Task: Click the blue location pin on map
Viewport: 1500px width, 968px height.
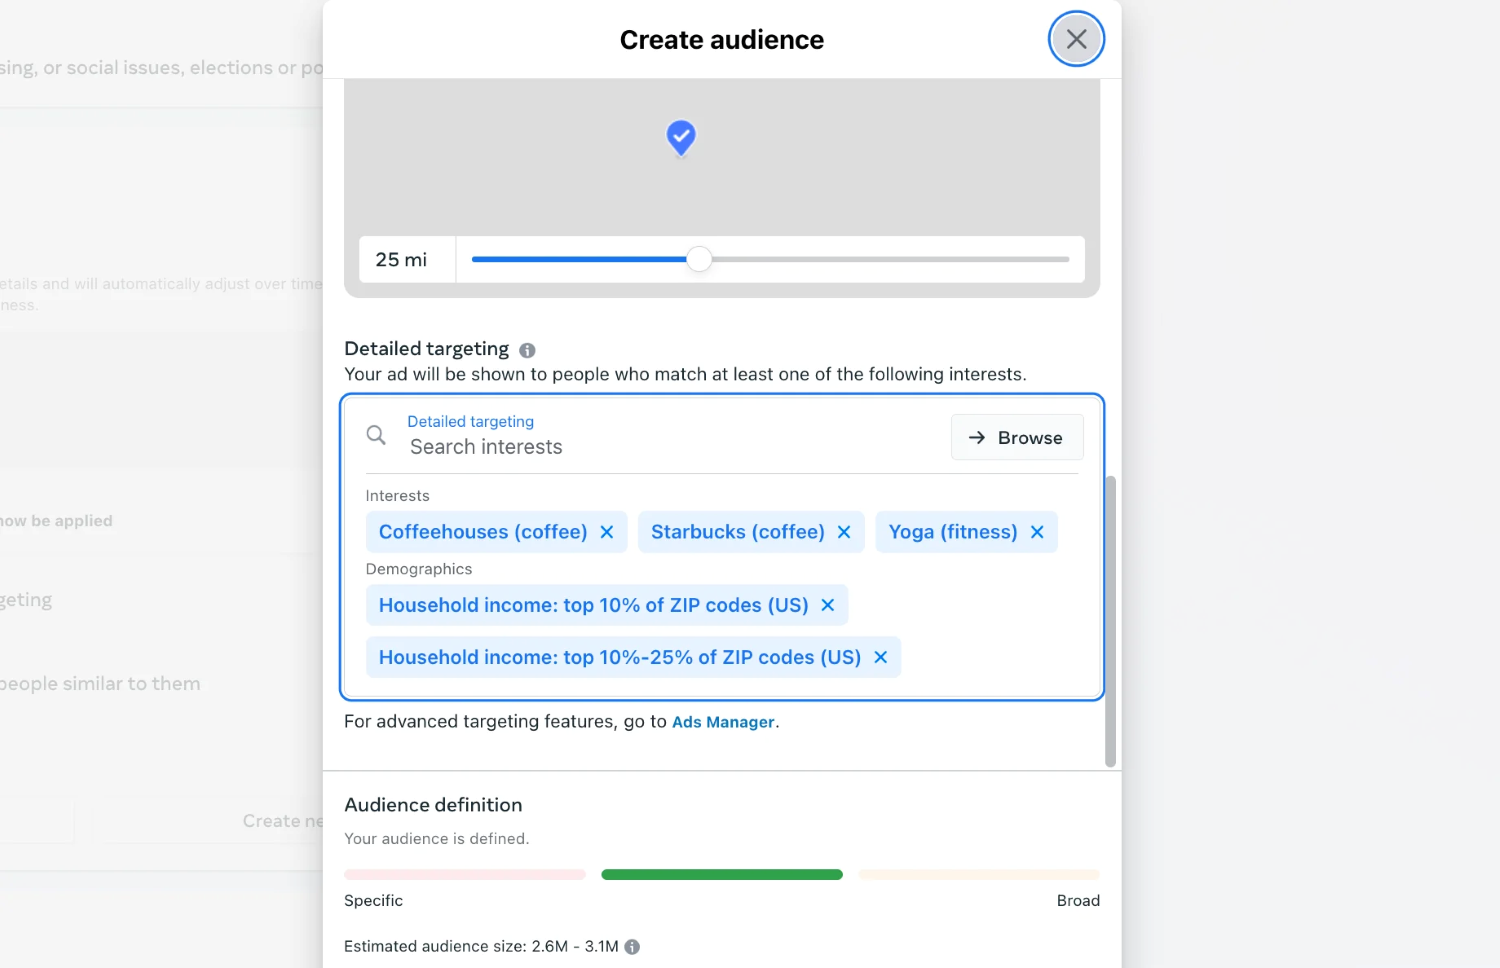Action: coord(681,136)
